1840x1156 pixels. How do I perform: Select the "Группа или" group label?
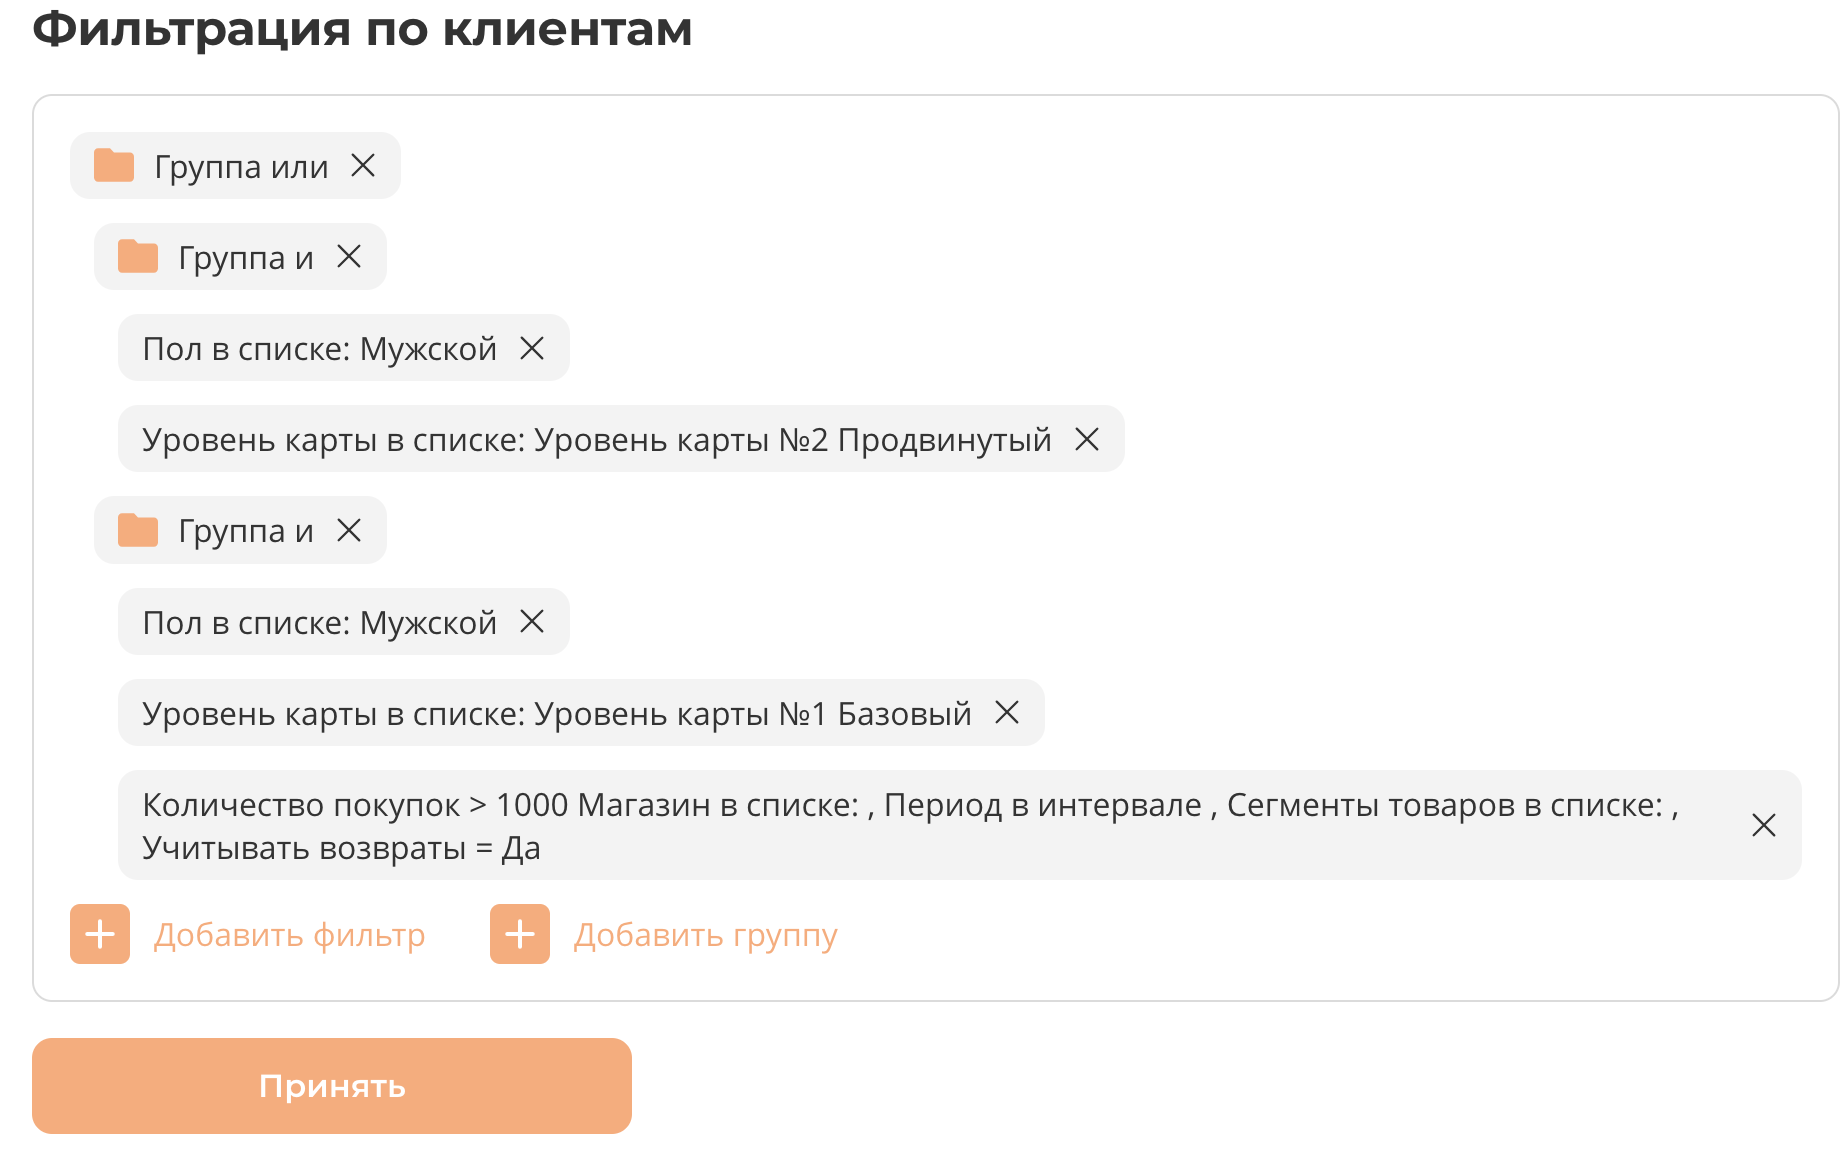(x=241, y=167)
